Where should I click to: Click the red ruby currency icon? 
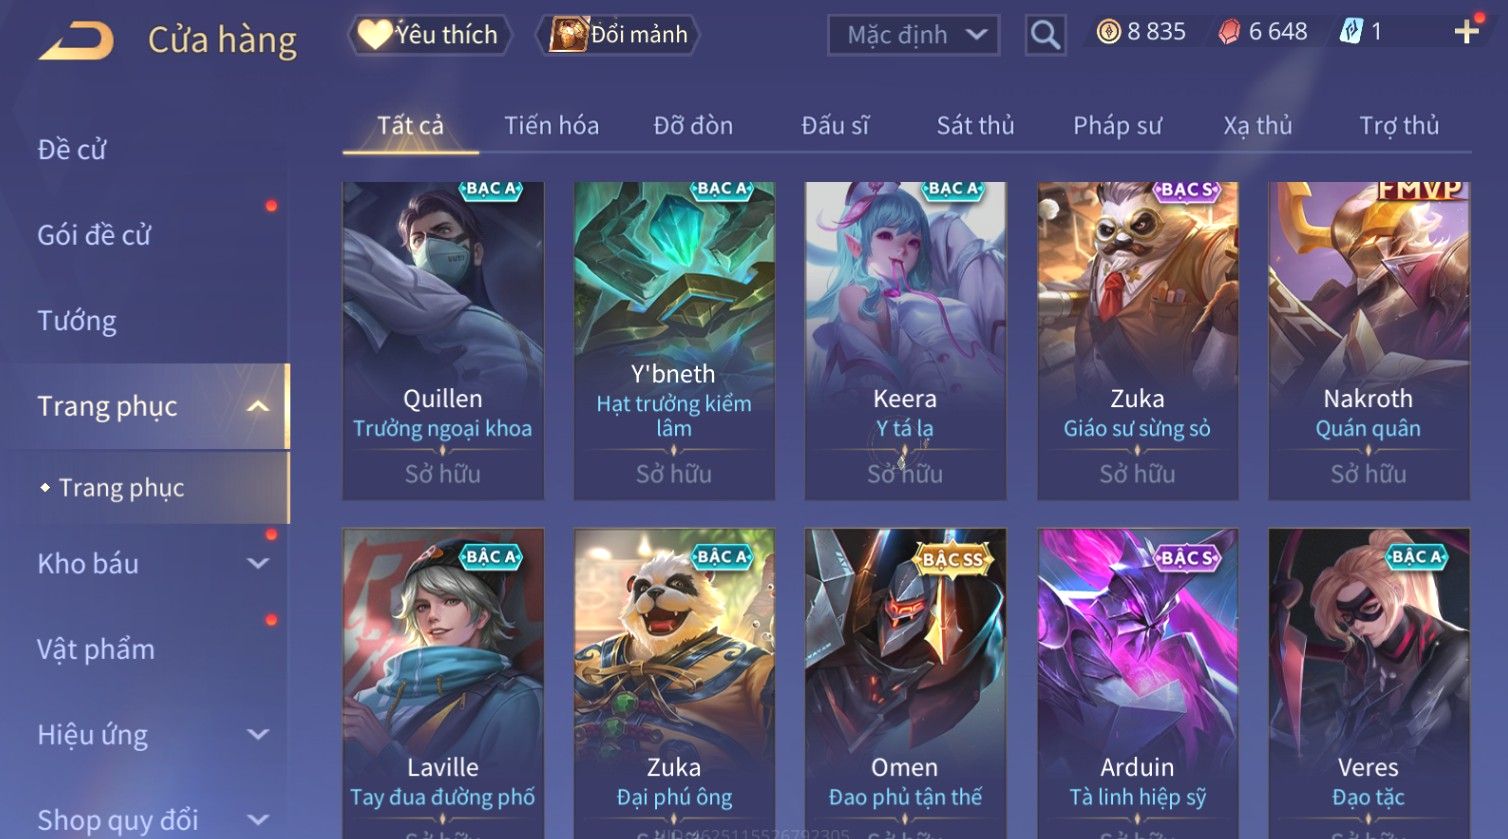click(1229, 32)
